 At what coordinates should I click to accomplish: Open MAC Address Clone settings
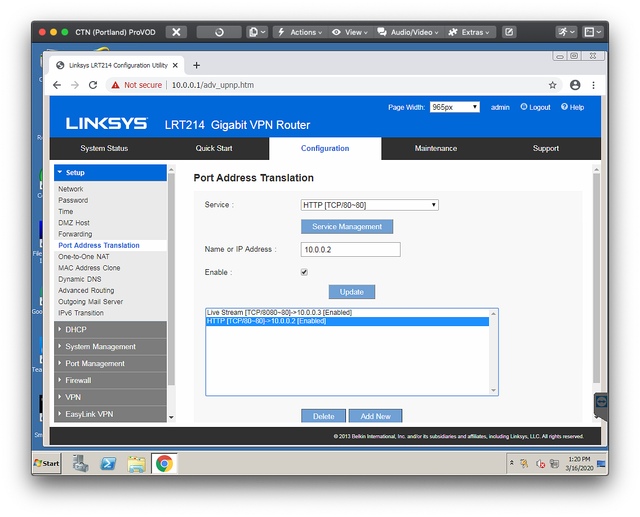[89, 268]
